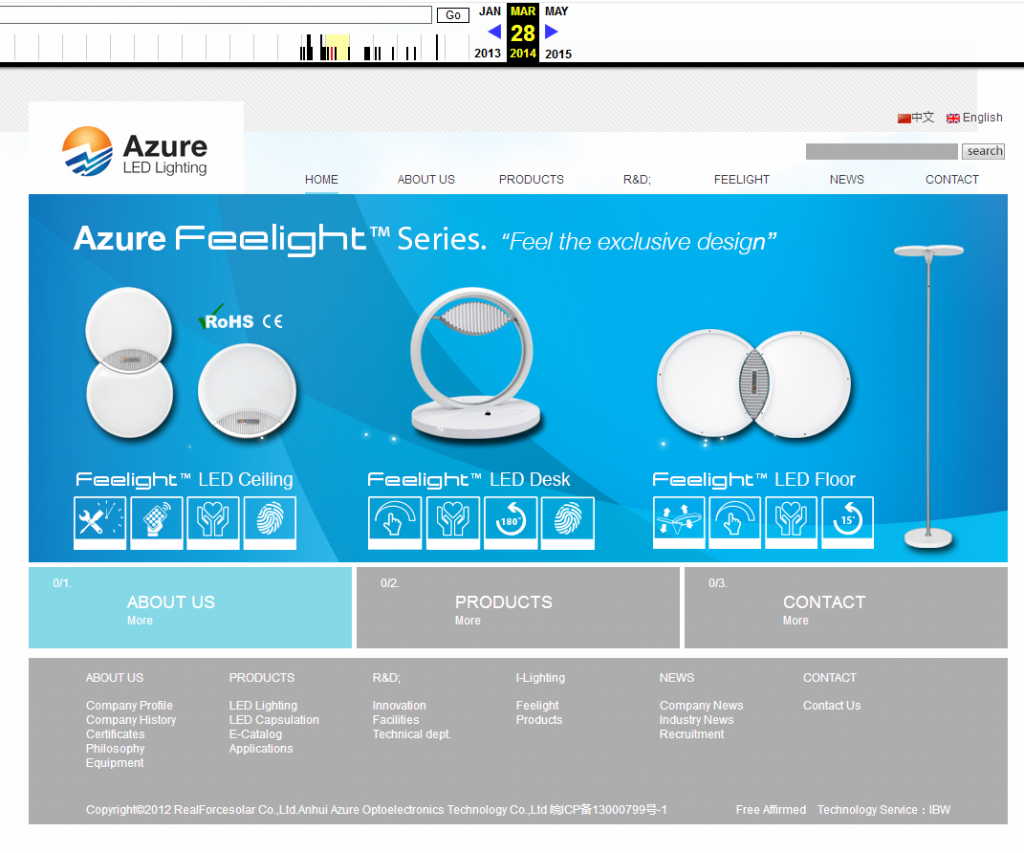The image size is (1024, 853).
Task: Click the LED Ceiling heart-in-hands icon
Action: tap(213, 523)
